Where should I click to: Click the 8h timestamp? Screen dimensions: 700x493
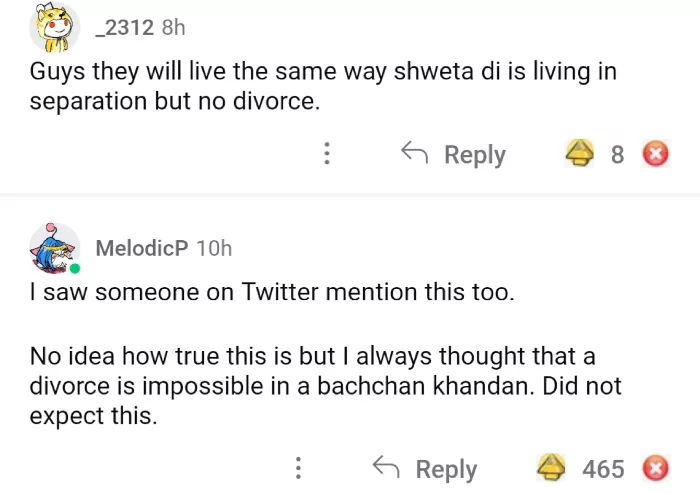(x=173, y=28)
